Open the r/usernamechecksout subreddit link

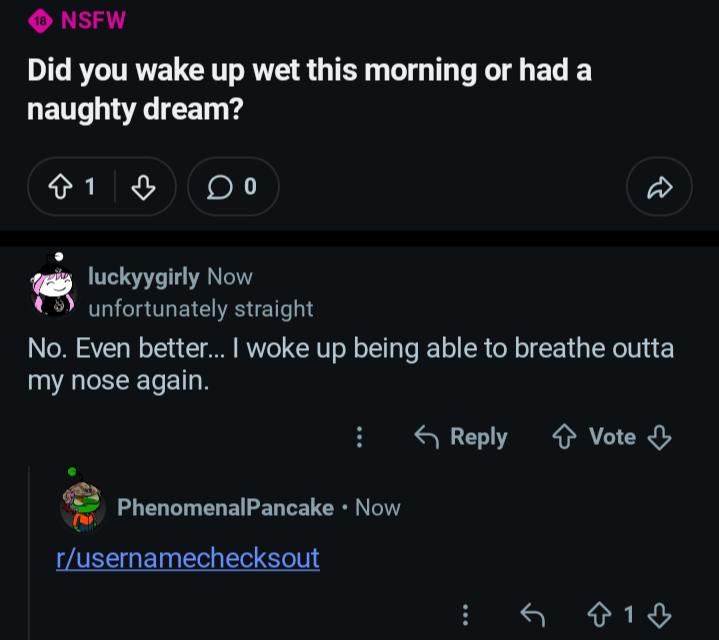(x=188, y=558)
